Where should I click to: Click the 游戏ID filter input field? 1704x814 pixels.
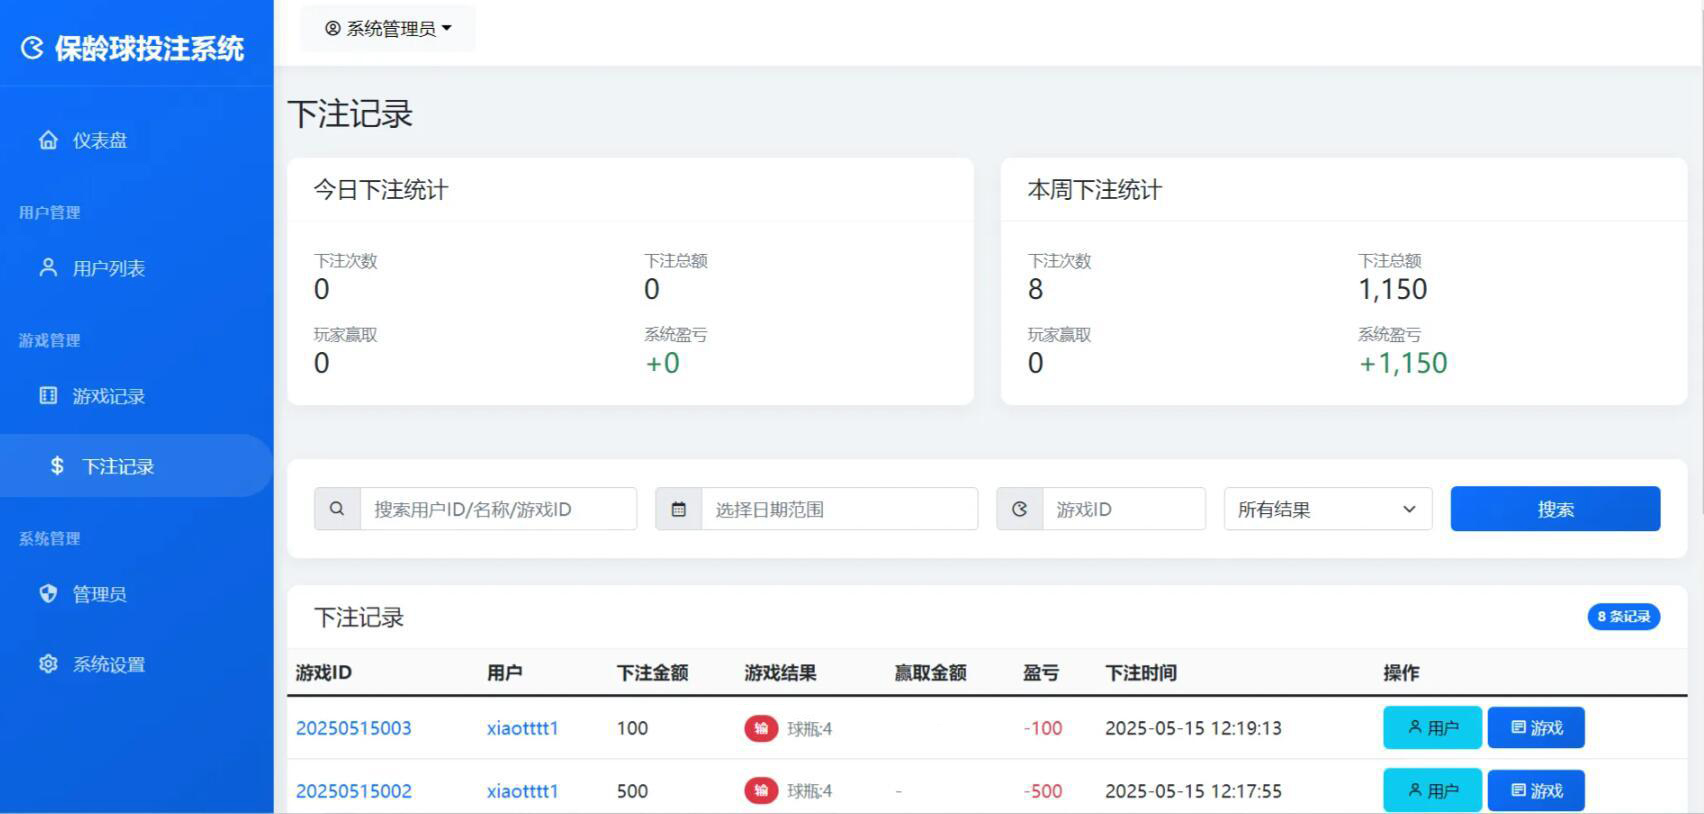click(x=1123, y=509)
